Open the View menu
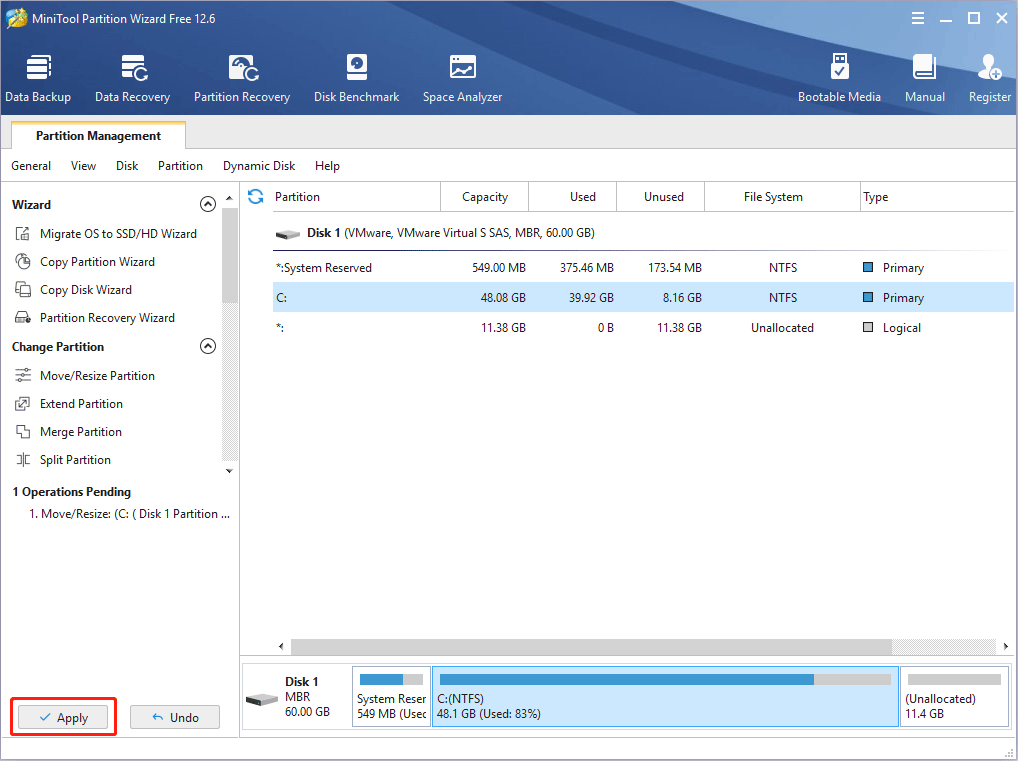The width and height of the screenshot is (1018, 761). pyautogui.click(x=83, y=166)
